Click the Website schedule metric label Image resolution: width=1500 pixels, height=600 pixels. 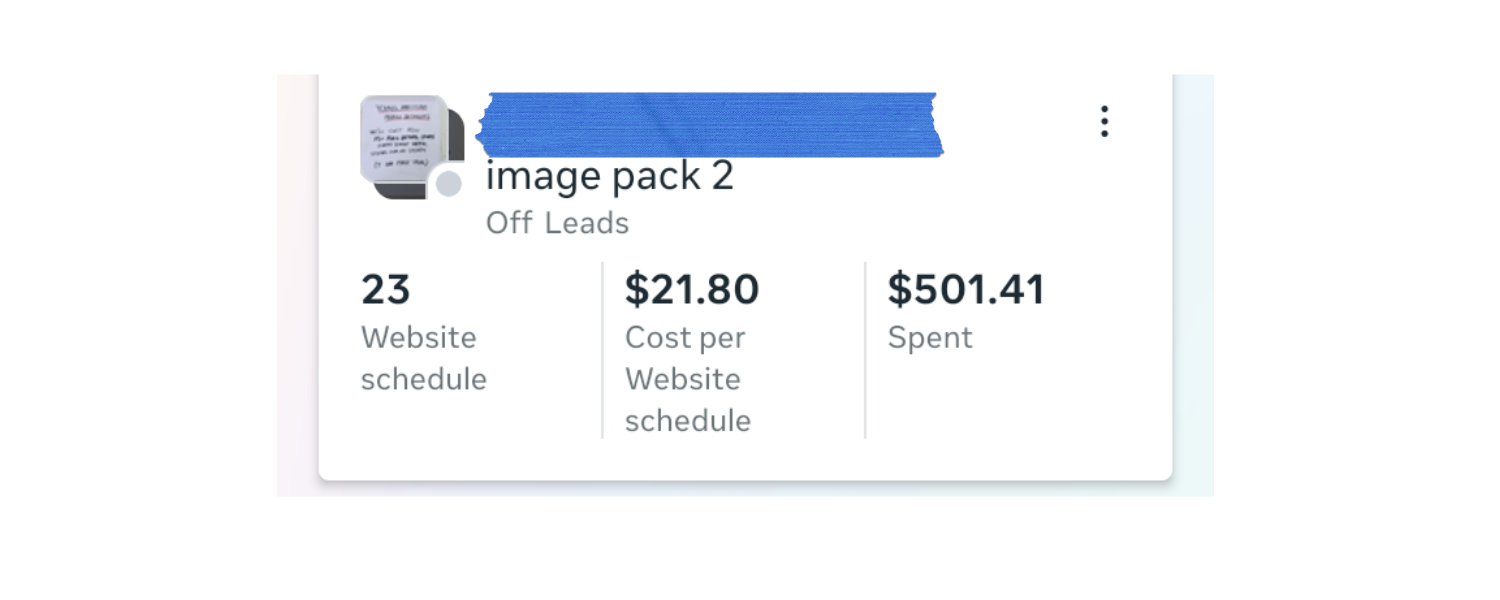point(424,358)
